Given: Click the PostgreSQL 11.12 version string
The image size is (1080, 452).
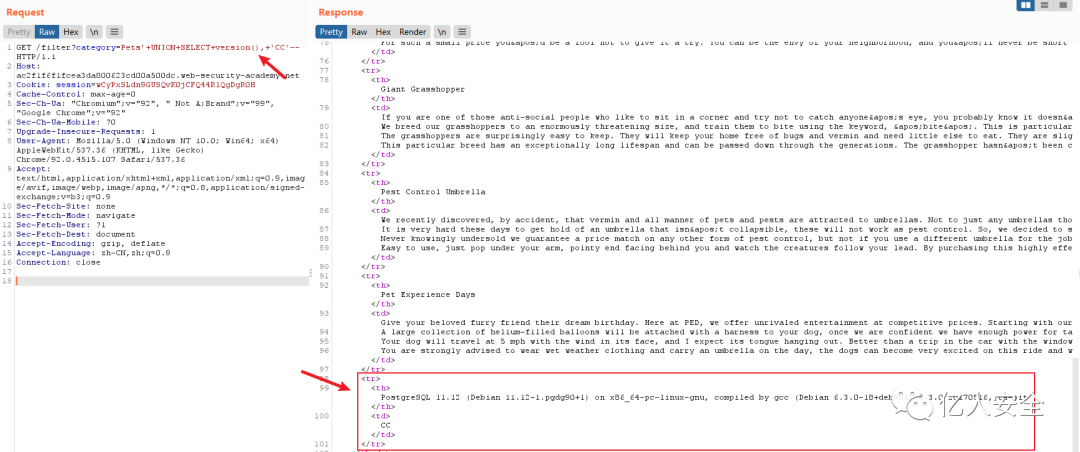Looking at the screenshot, I should pyautogui.click(x=706, y=398).
